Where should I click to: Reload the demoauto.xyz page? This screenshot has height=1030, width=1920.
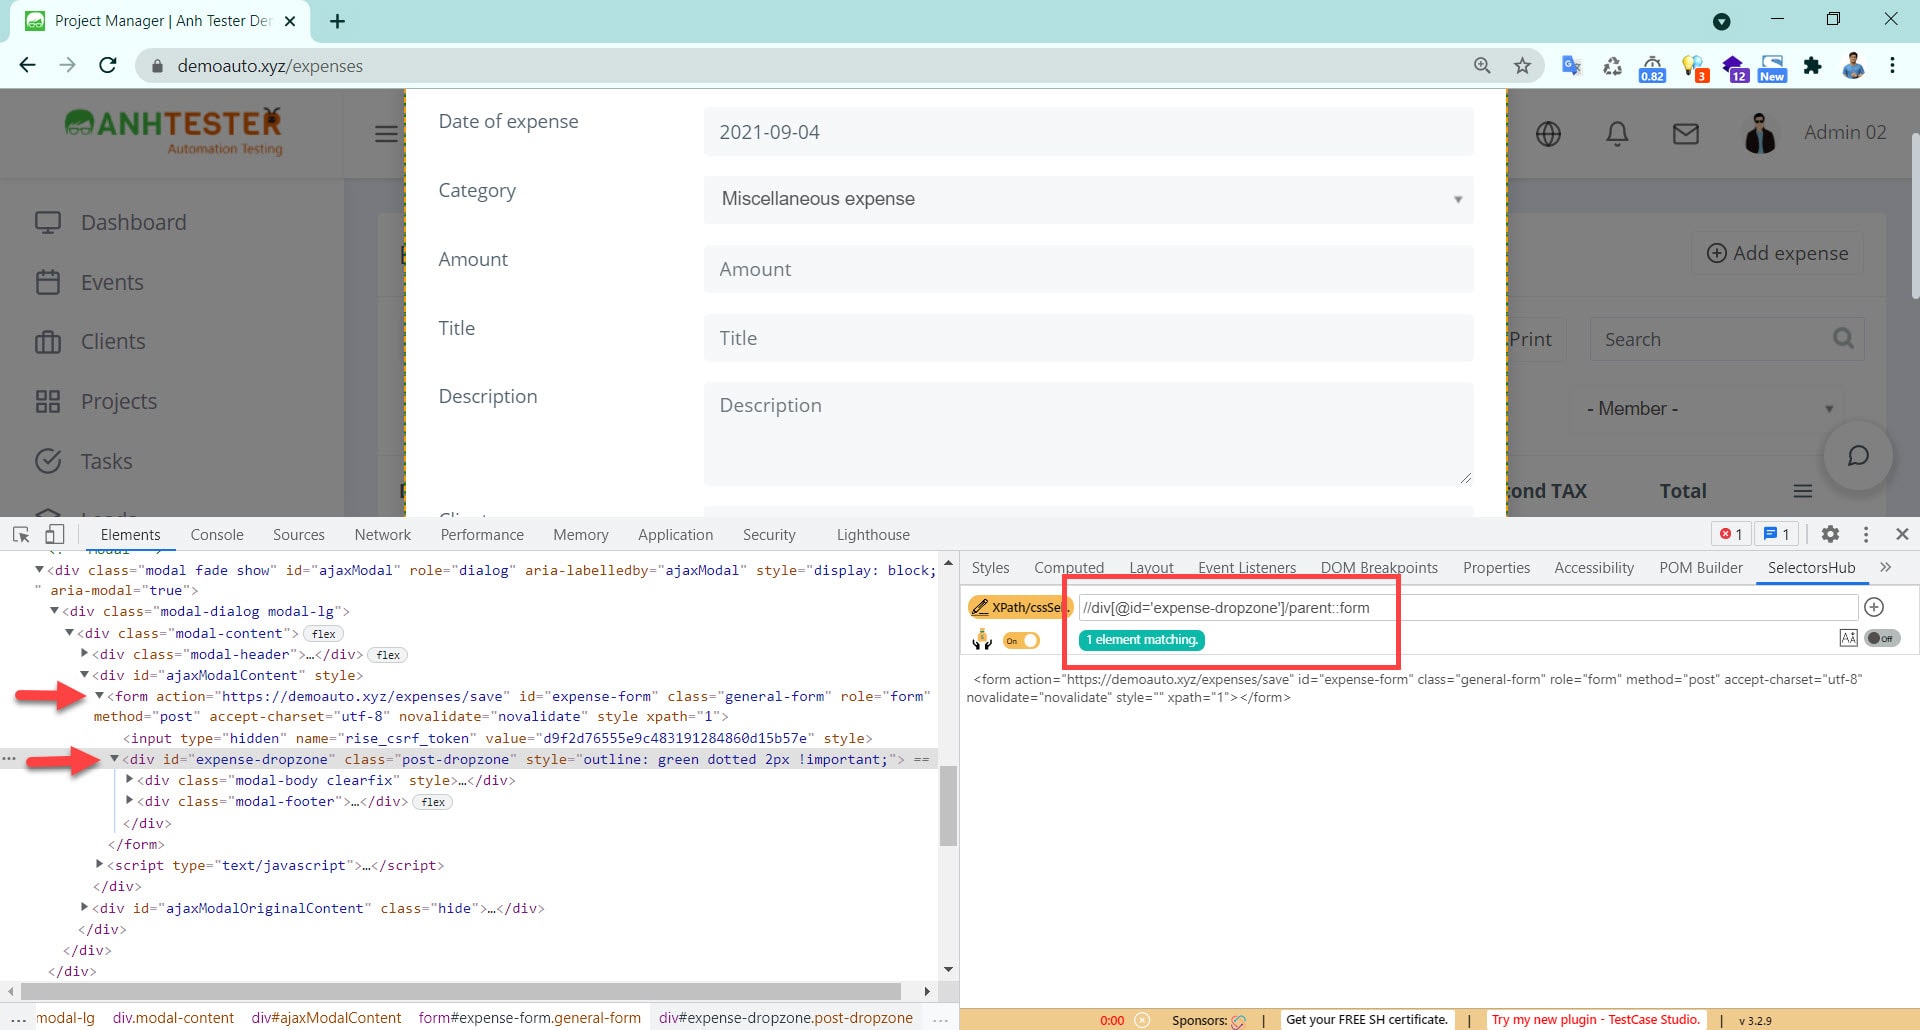[x=108, y=65]
